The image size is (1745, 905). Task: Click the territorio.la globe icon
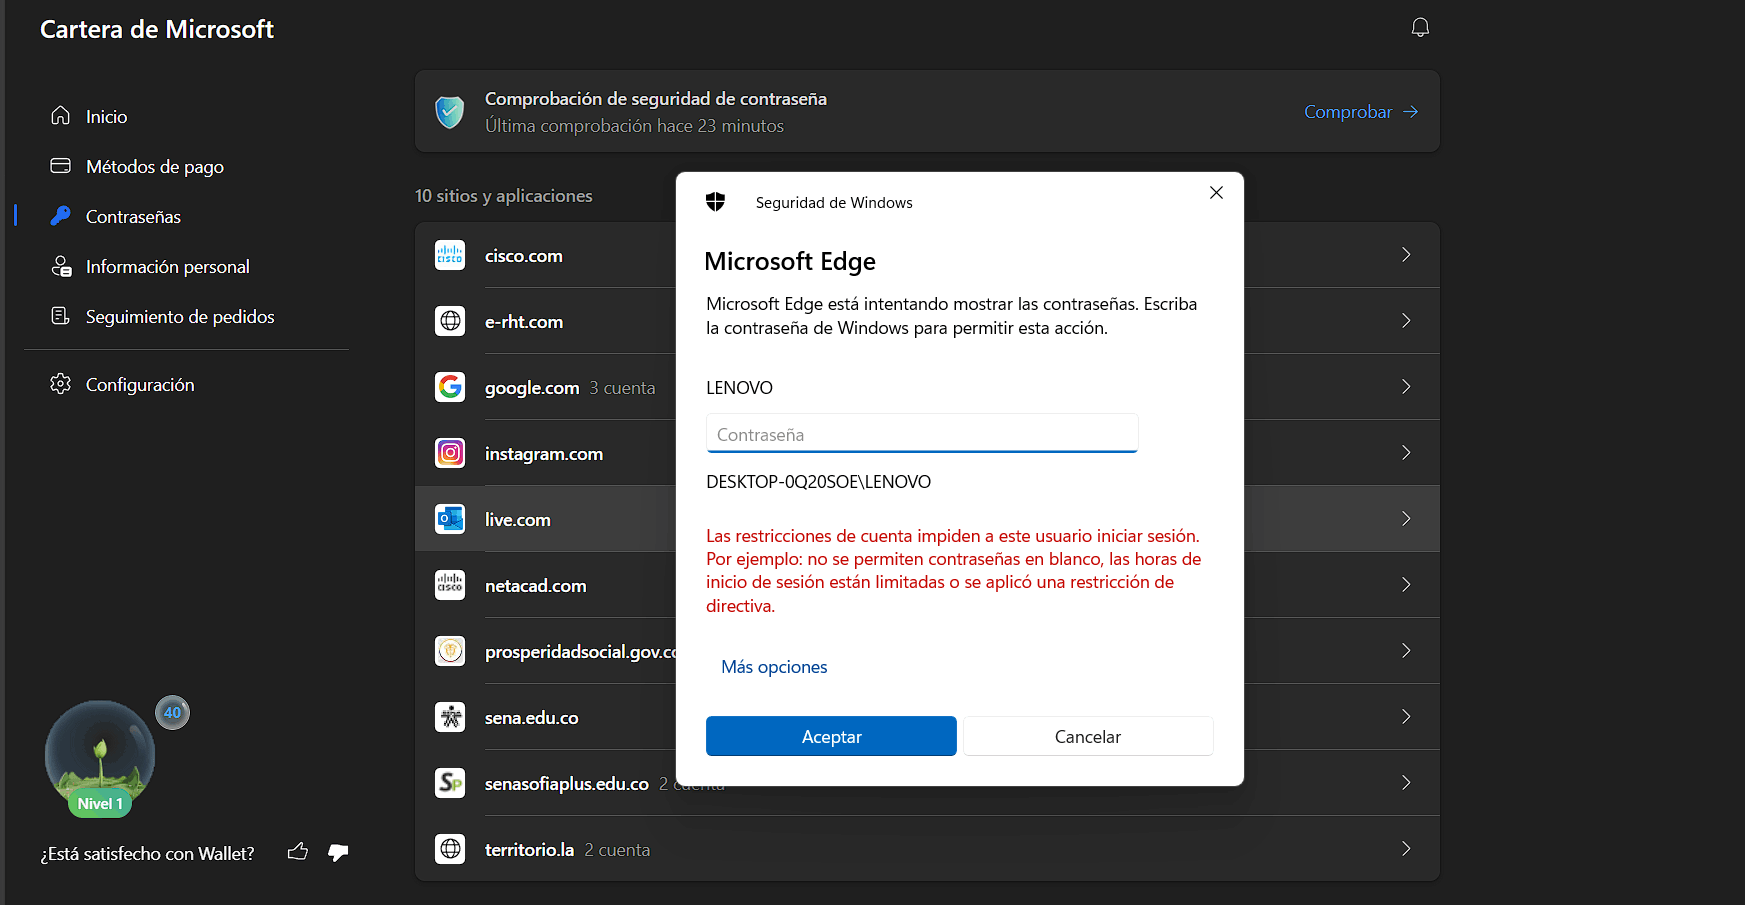[450, 849]
